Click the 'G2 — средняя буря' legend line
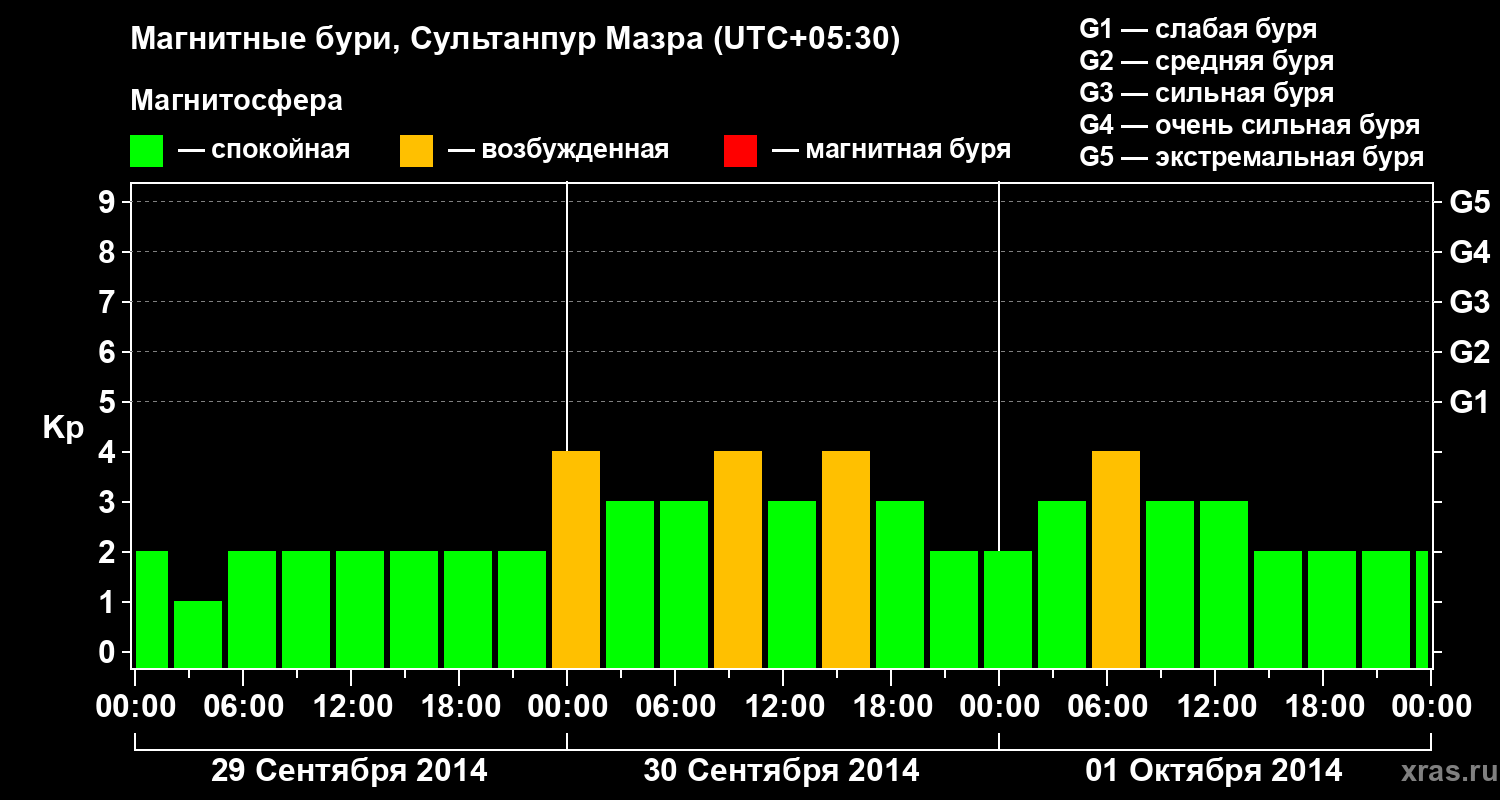 (x=1206, y=61)
